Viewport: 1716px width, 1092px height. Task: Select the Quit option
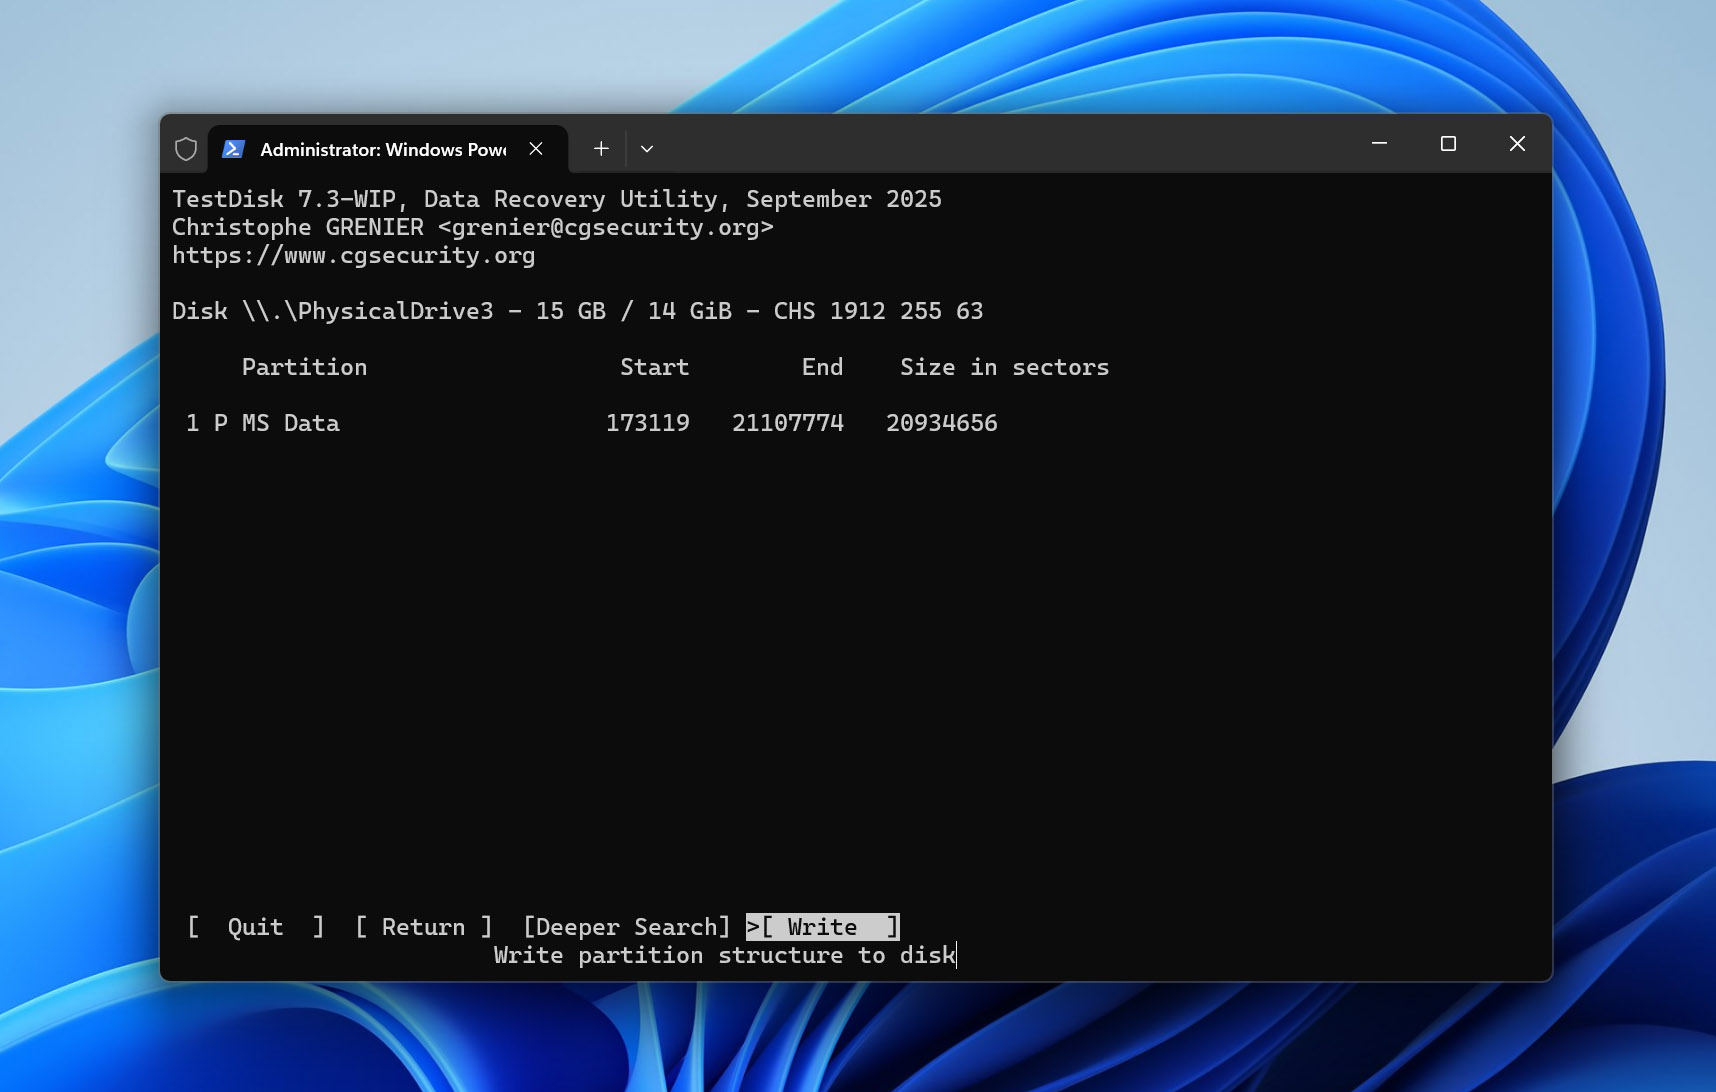(256, 927)
